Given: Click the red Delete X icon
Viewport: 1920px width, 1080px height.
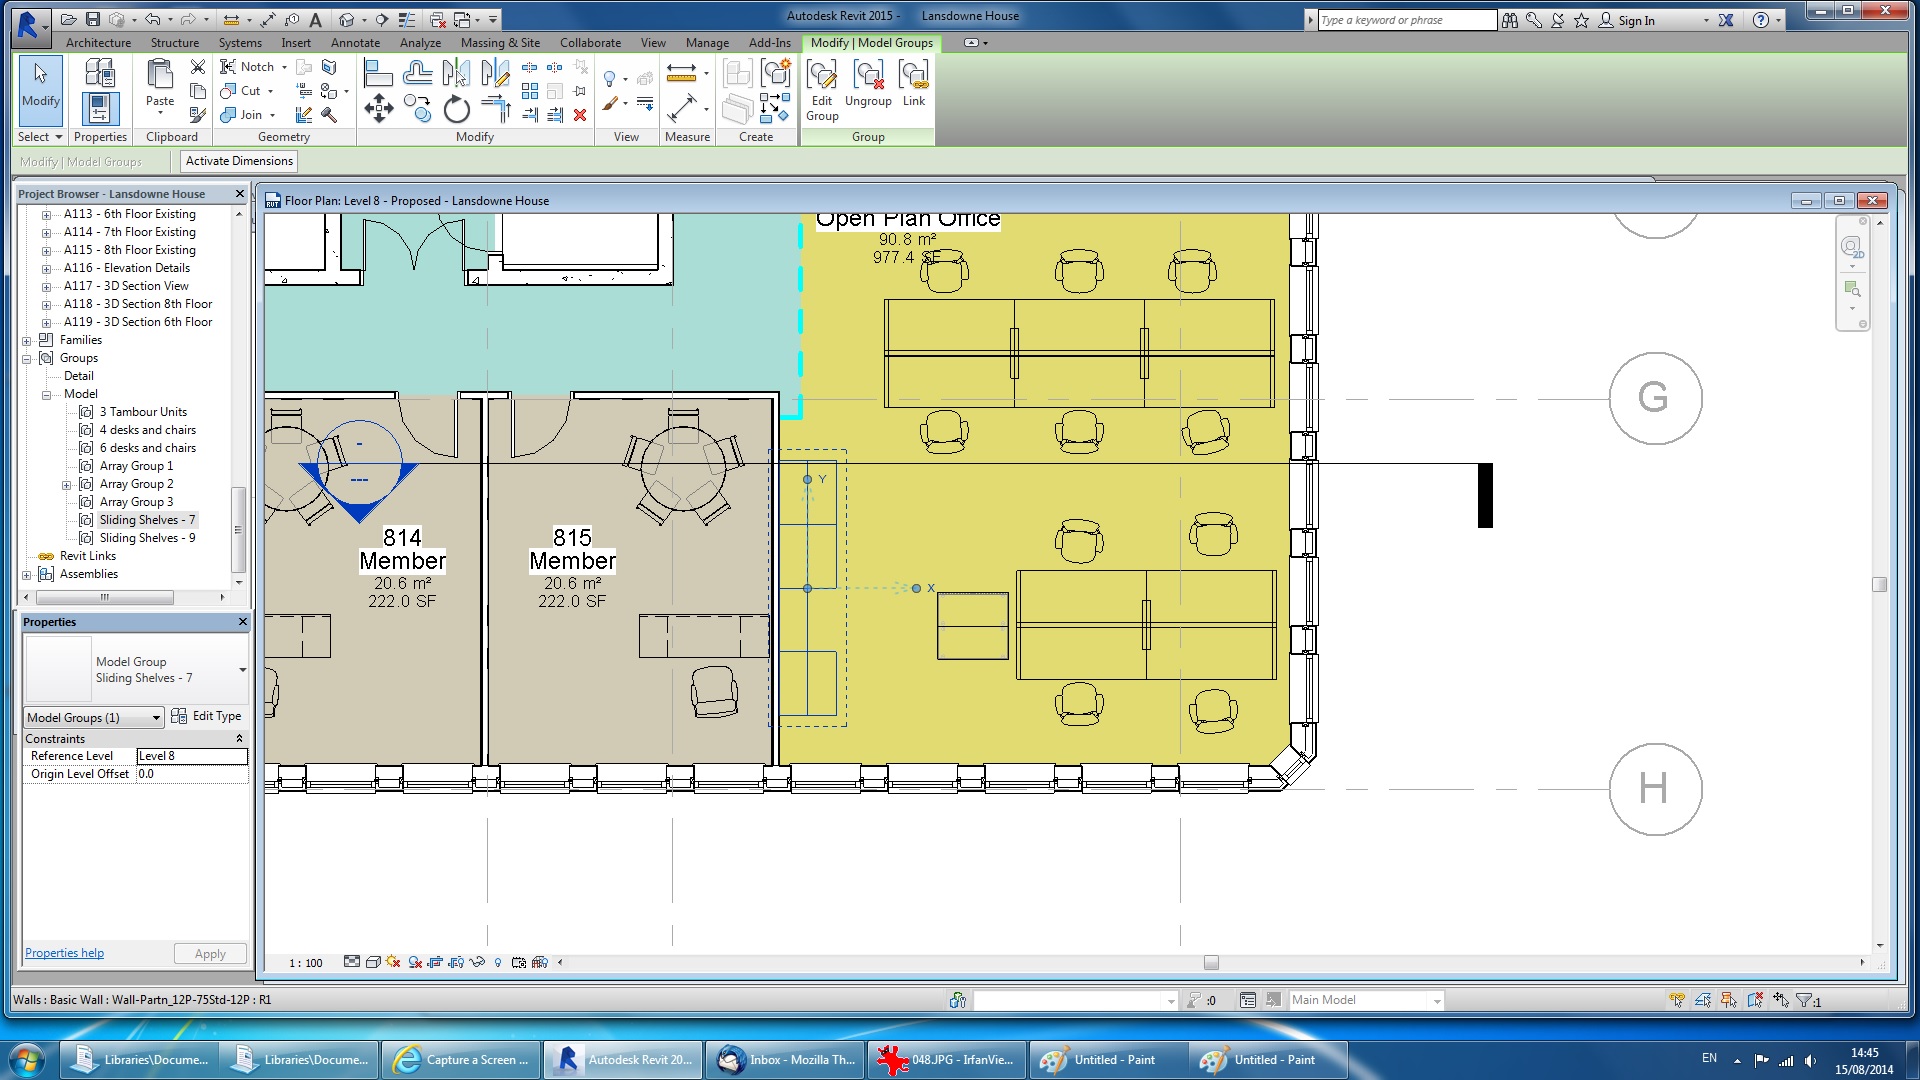Looking at the screenshot, I should tap(580, 115).
